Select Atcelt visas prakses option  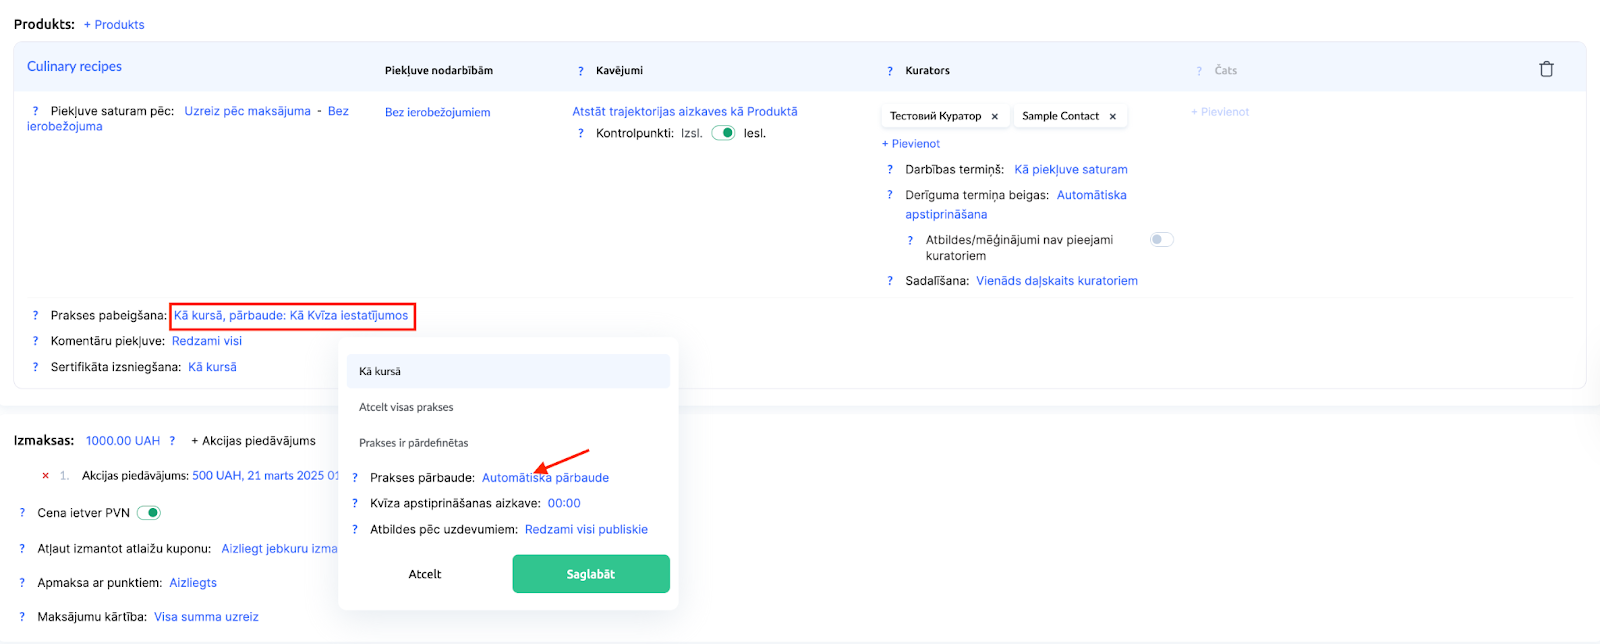pos(406,407)
